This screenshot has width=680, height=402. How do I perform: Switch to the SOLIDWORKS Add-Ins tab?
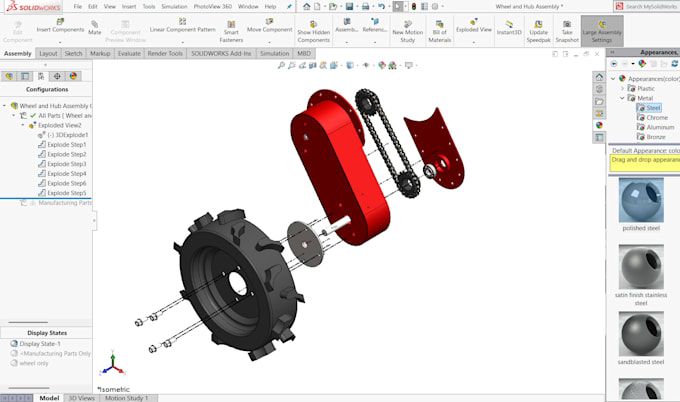[x=221, y=53]
